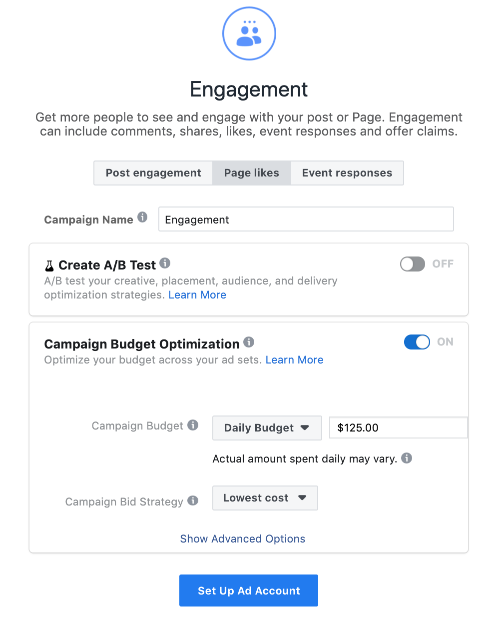Select the Page likes tab
The width and height of the screenshot is (498, 620).
click(x=252, y=173)
